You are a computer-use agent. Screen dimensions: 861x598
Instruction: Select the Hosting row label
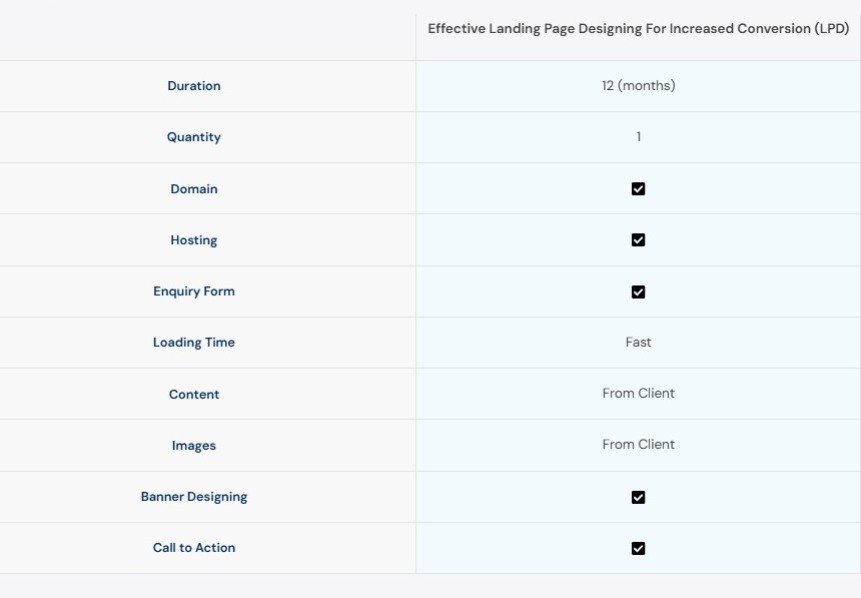tap(194, 240)
